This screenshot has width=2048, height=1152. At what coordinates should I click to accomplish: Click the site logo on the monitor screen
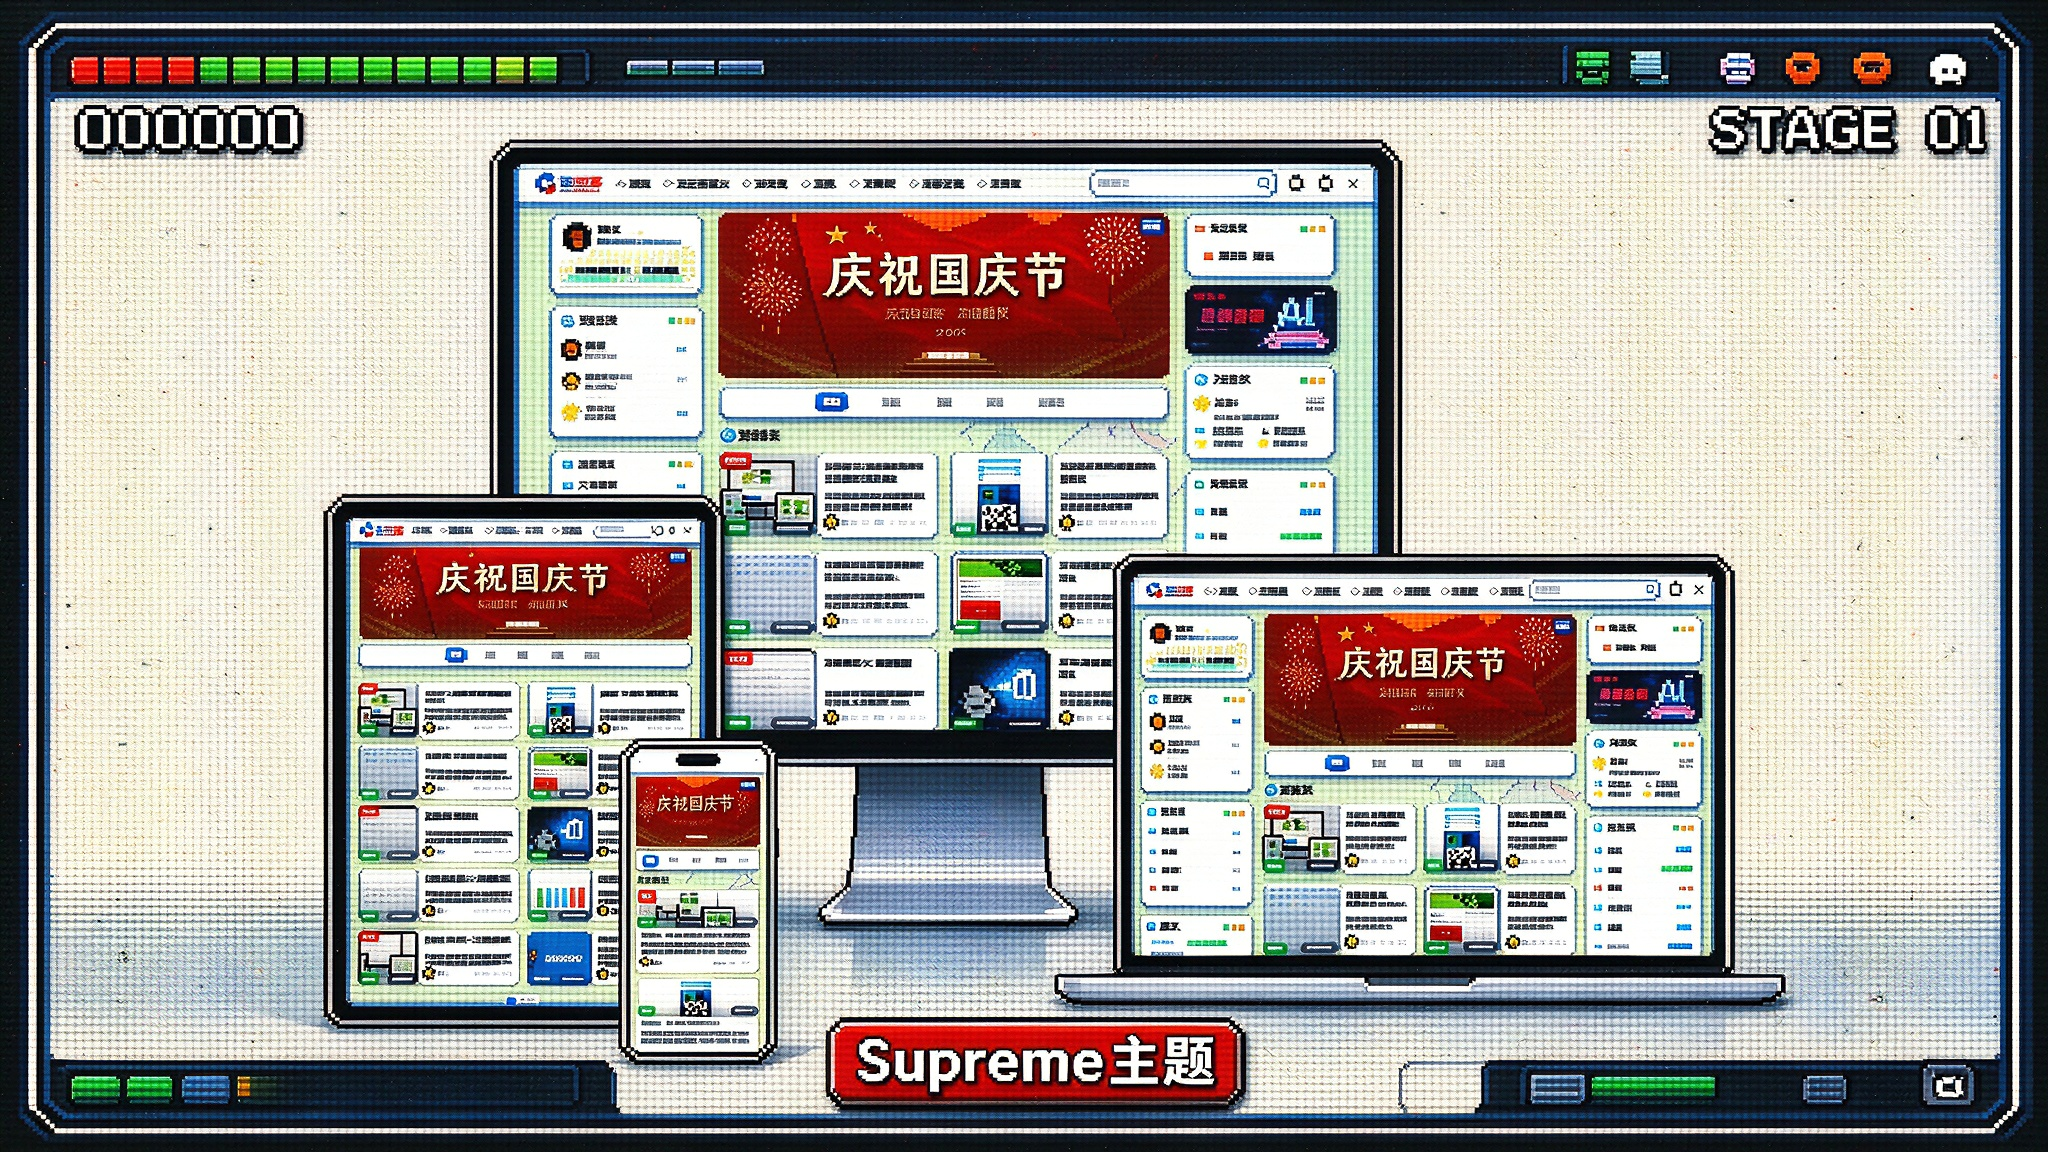(568, 183)
